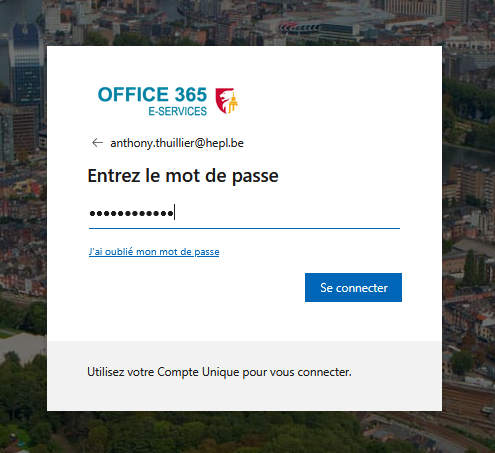Click the gray footer banner area
This screenshot has width=495, height=453.
pos(244,376)
